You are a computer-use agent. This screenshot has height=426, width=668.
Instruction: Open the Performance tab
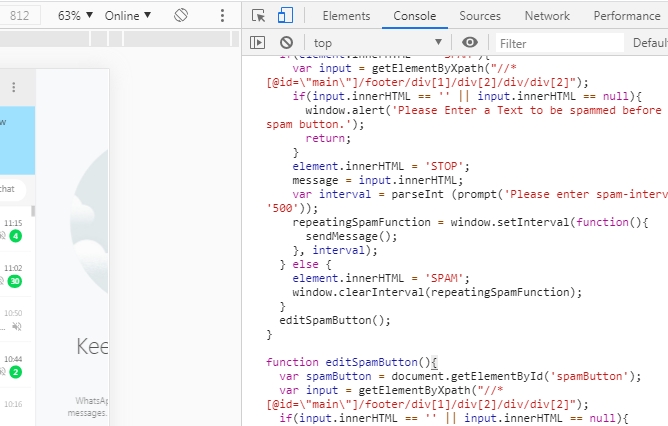(x=627, y=16)
